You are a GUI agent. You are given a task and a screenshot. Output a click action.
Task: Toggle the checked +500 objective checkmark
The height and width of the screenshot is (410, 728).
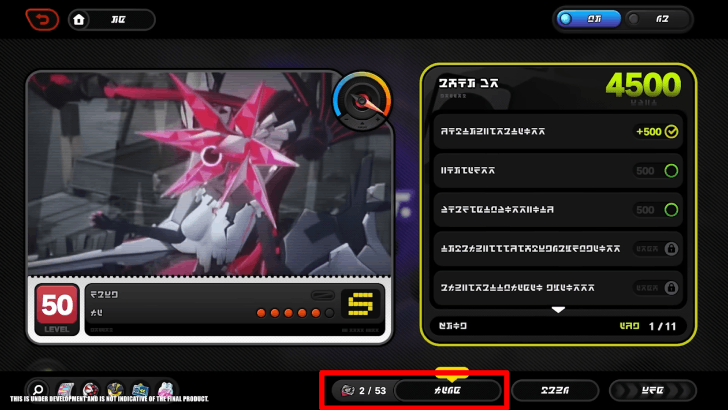coord(672,131)
